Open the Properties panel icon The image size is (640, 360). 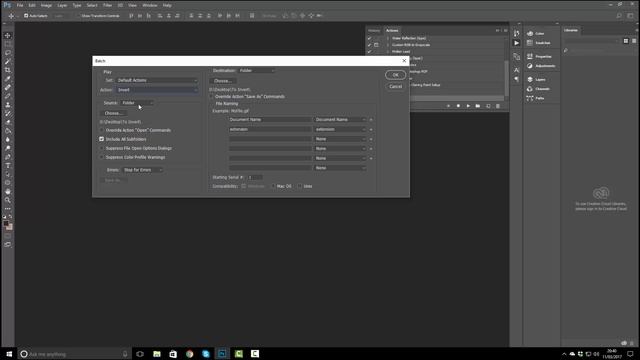click(x=530, y=56)
